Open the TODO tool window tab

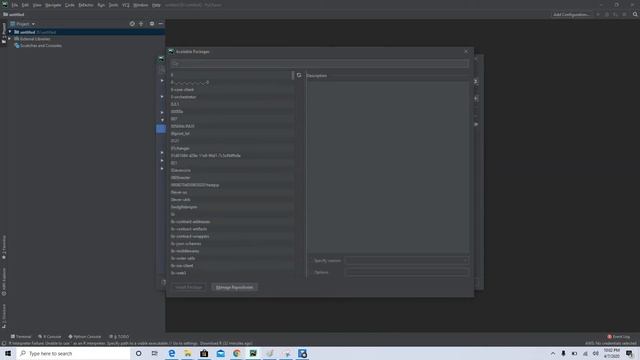pyautogui.click(x=119, y=337)
